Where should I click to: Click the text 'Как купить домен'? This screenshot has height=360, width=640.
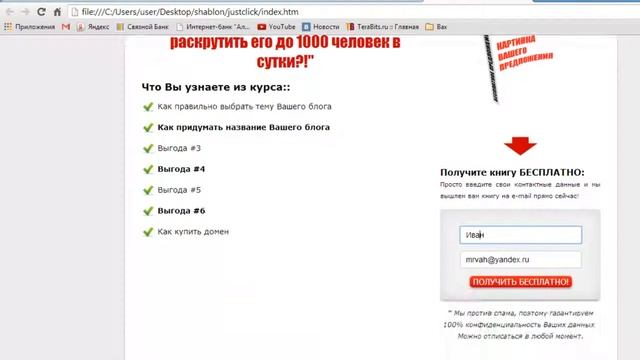coord(193,231)
